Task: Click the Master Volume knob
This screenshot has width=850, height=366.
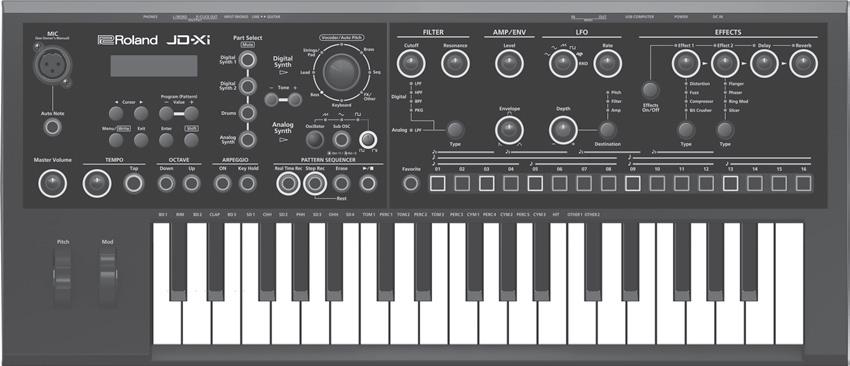Action: coord(53,183)
